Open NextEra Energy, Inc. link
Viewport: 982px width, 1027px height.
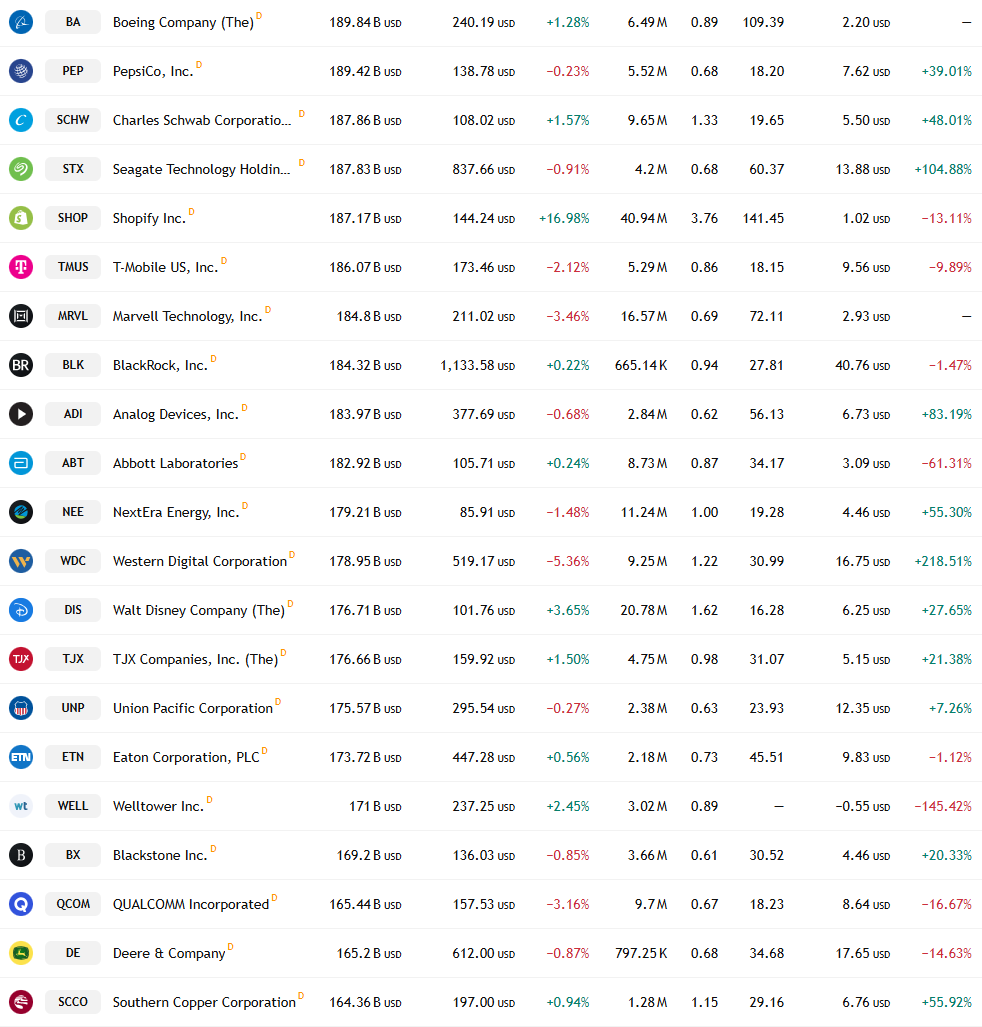(176, 512)
